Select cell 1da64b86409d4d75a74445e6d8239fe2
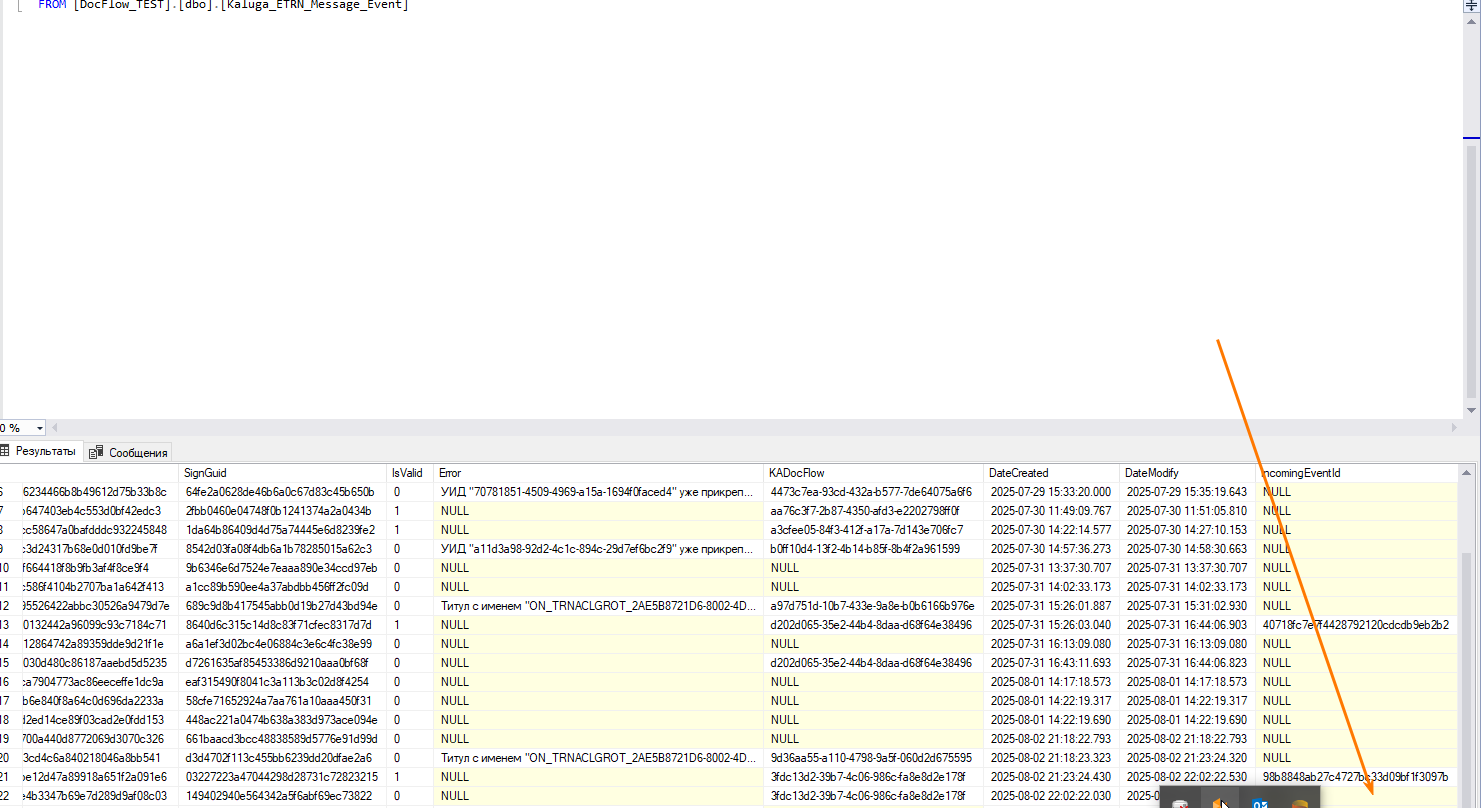 click(x=283, y=530)
